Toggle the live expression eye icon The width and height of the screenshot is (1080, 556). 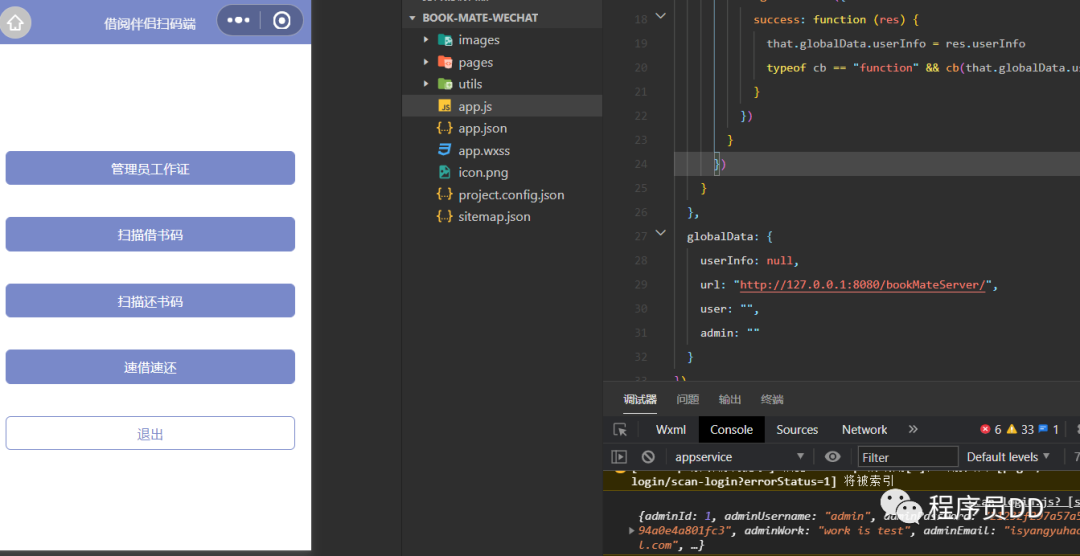(x=832, y=457)
